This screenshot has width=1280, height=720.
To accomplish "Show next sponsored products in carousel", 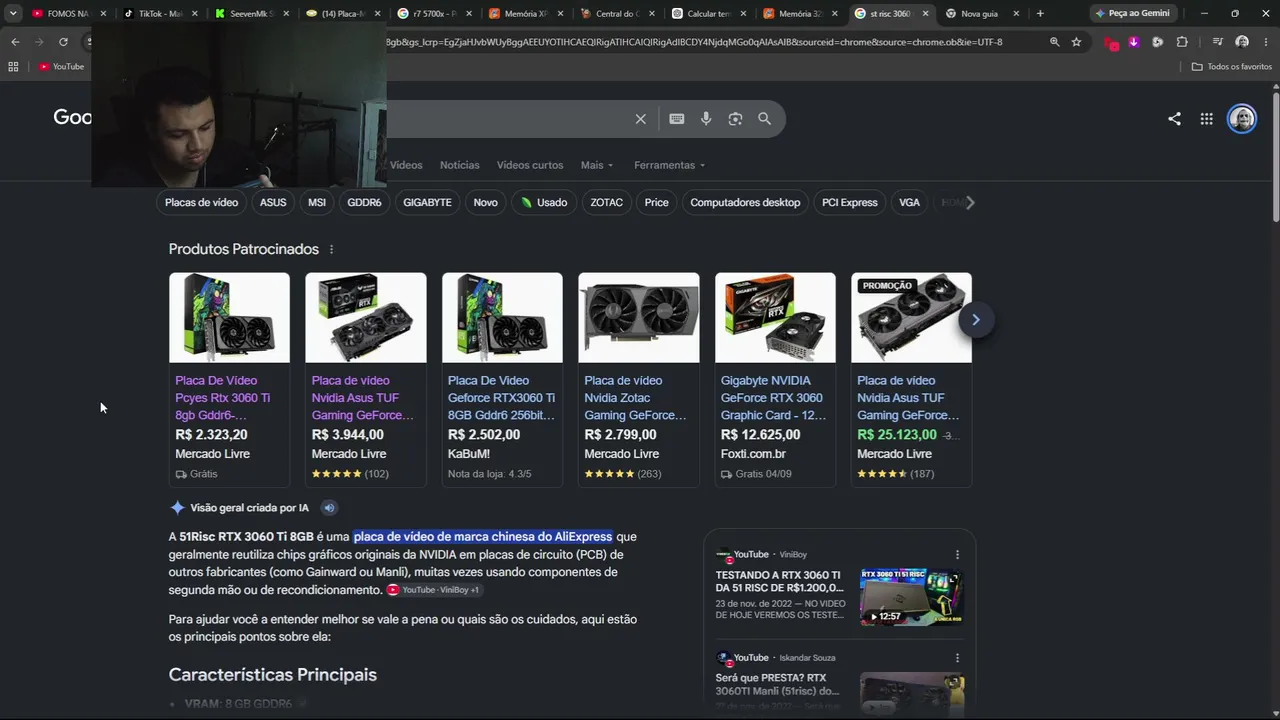I will [x=976, y=320].
